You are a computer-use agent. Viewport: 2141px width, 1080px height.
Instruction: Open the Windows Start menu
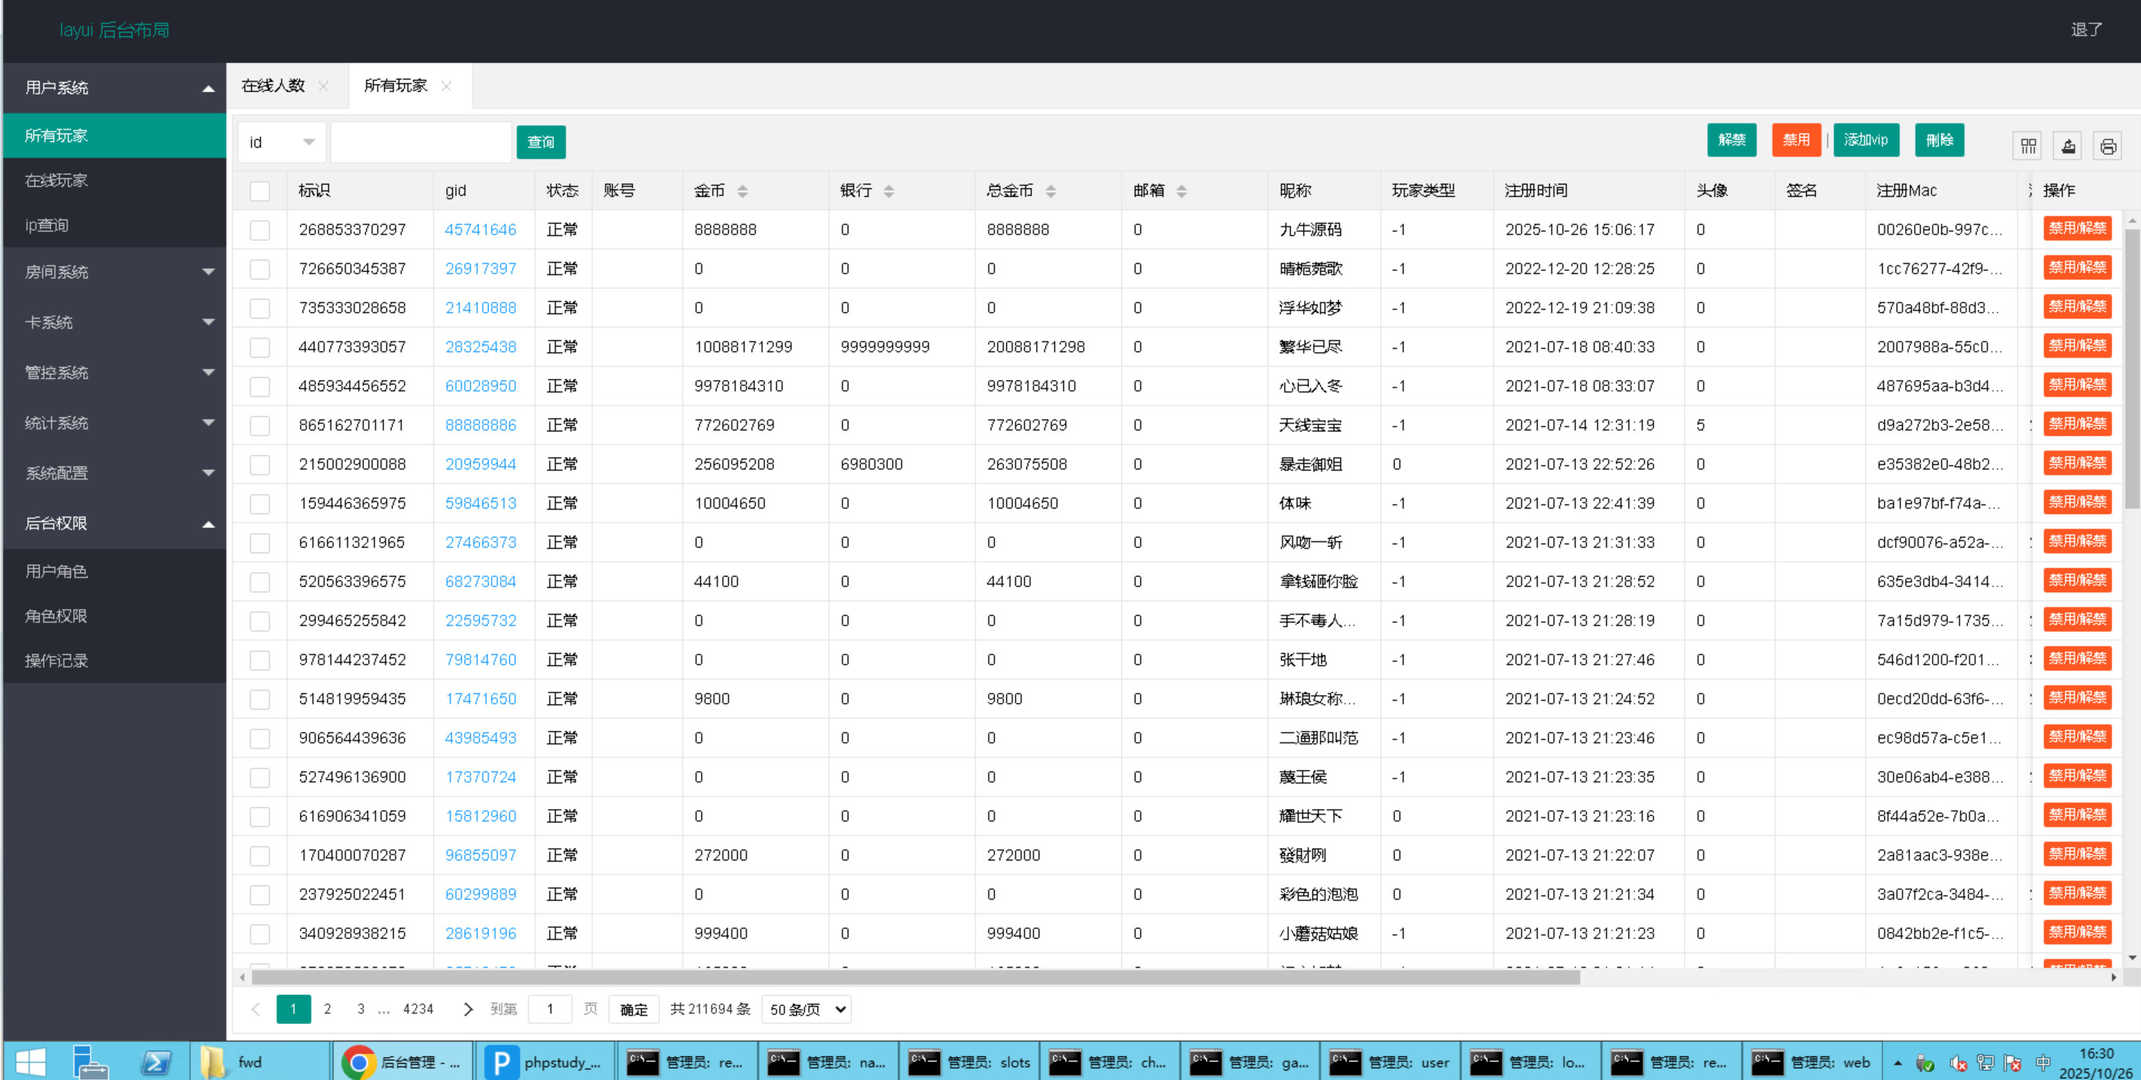point(31,1062)
